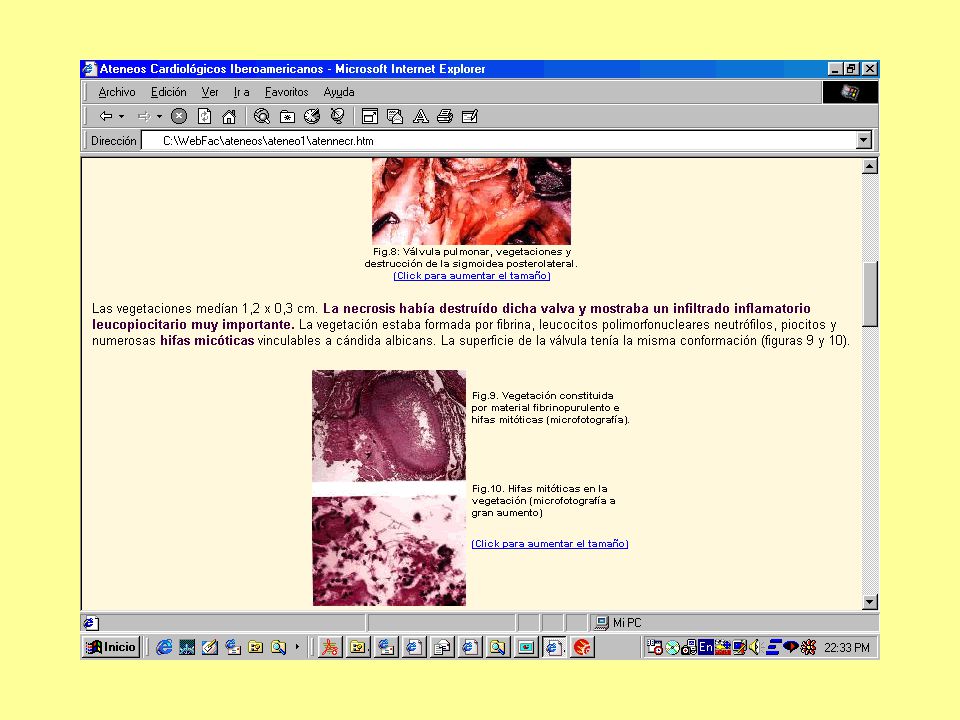
Task: Launch Internet Explorer from quick launch
Action: click(x=163, y=647)
